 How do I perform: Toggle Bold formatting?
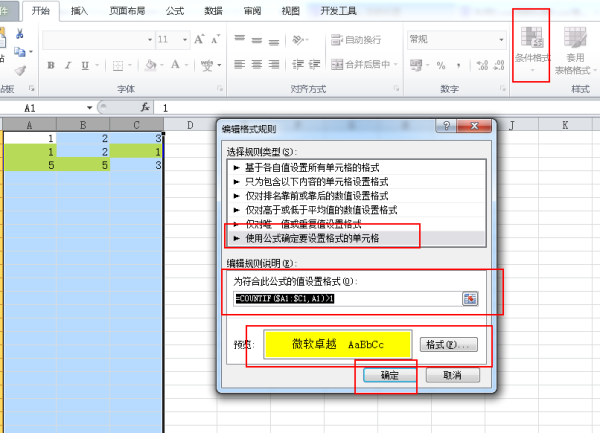click(51, 65)
